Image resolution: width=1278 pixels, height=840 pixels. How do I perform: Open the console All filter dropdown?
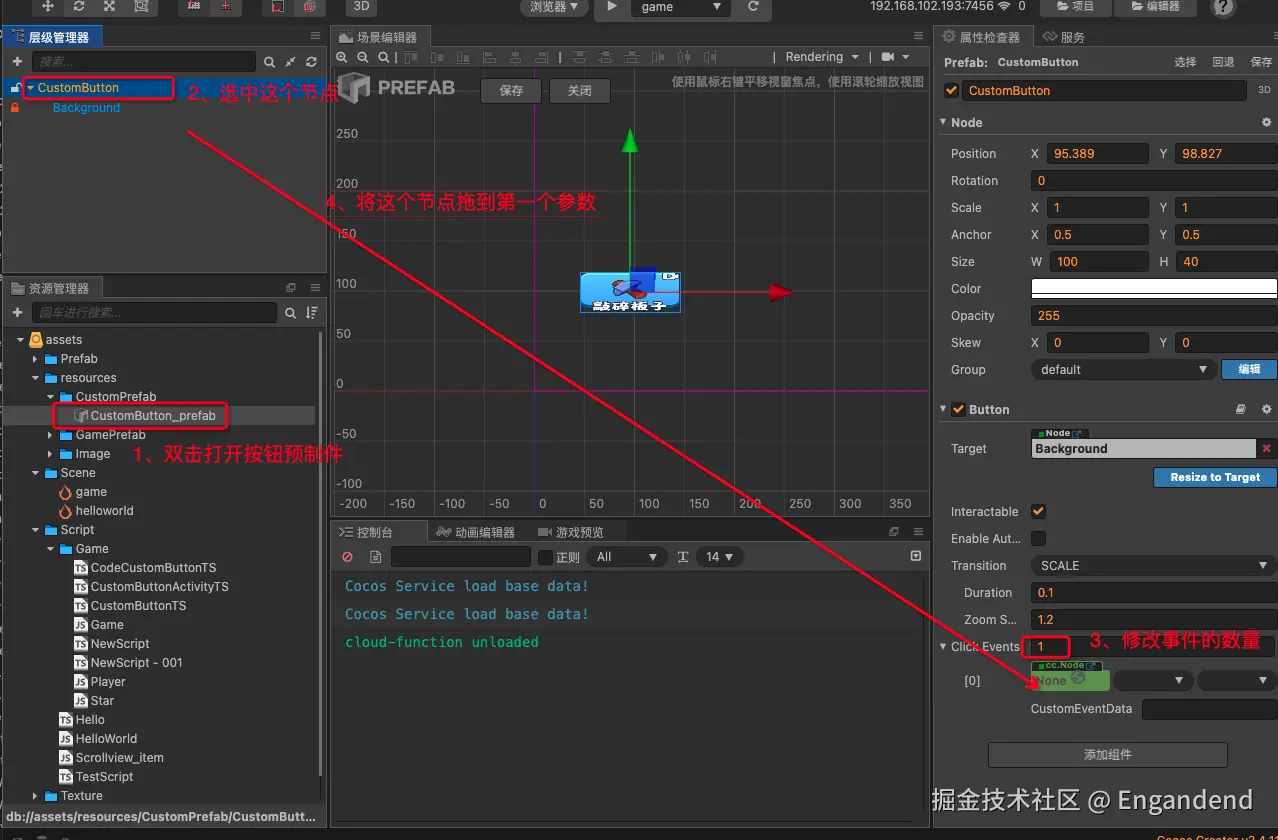click(627, 557)
